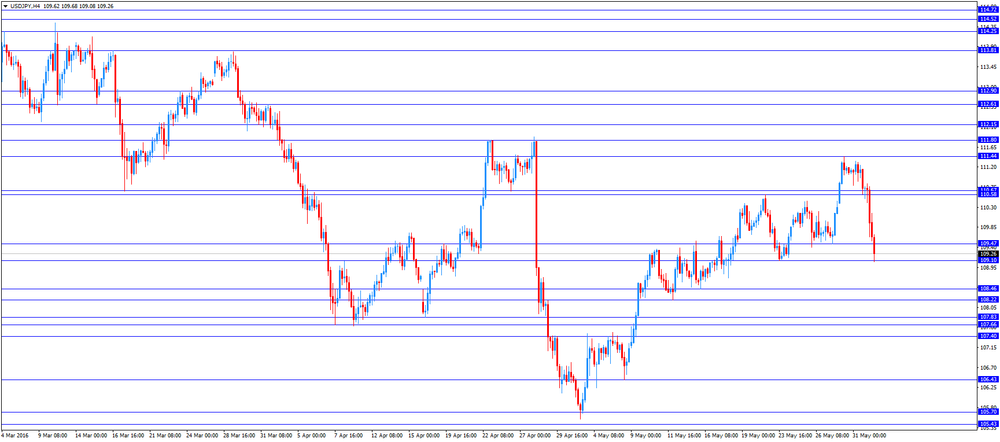This screenshot has height=442, width=1000.
Task: Click the 5 Apr 00:00 time label
Action: point(311,436)
